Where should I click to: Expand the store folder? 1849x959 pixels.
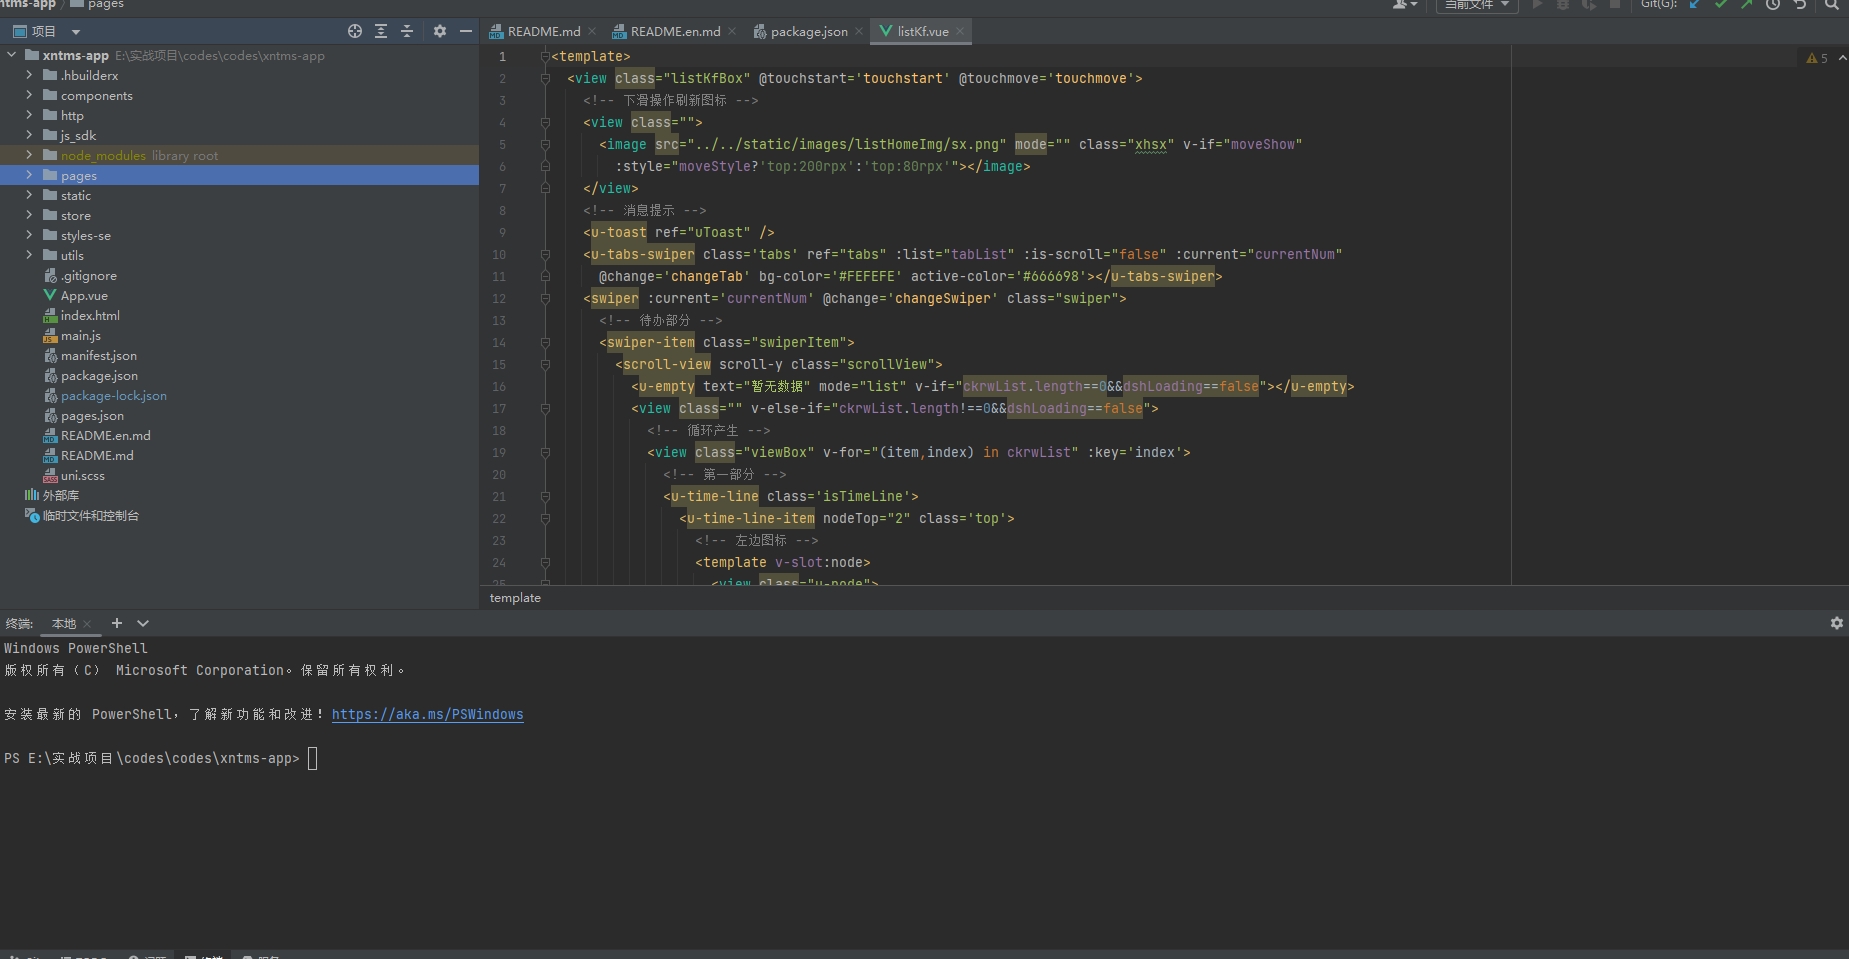(29, 215)
